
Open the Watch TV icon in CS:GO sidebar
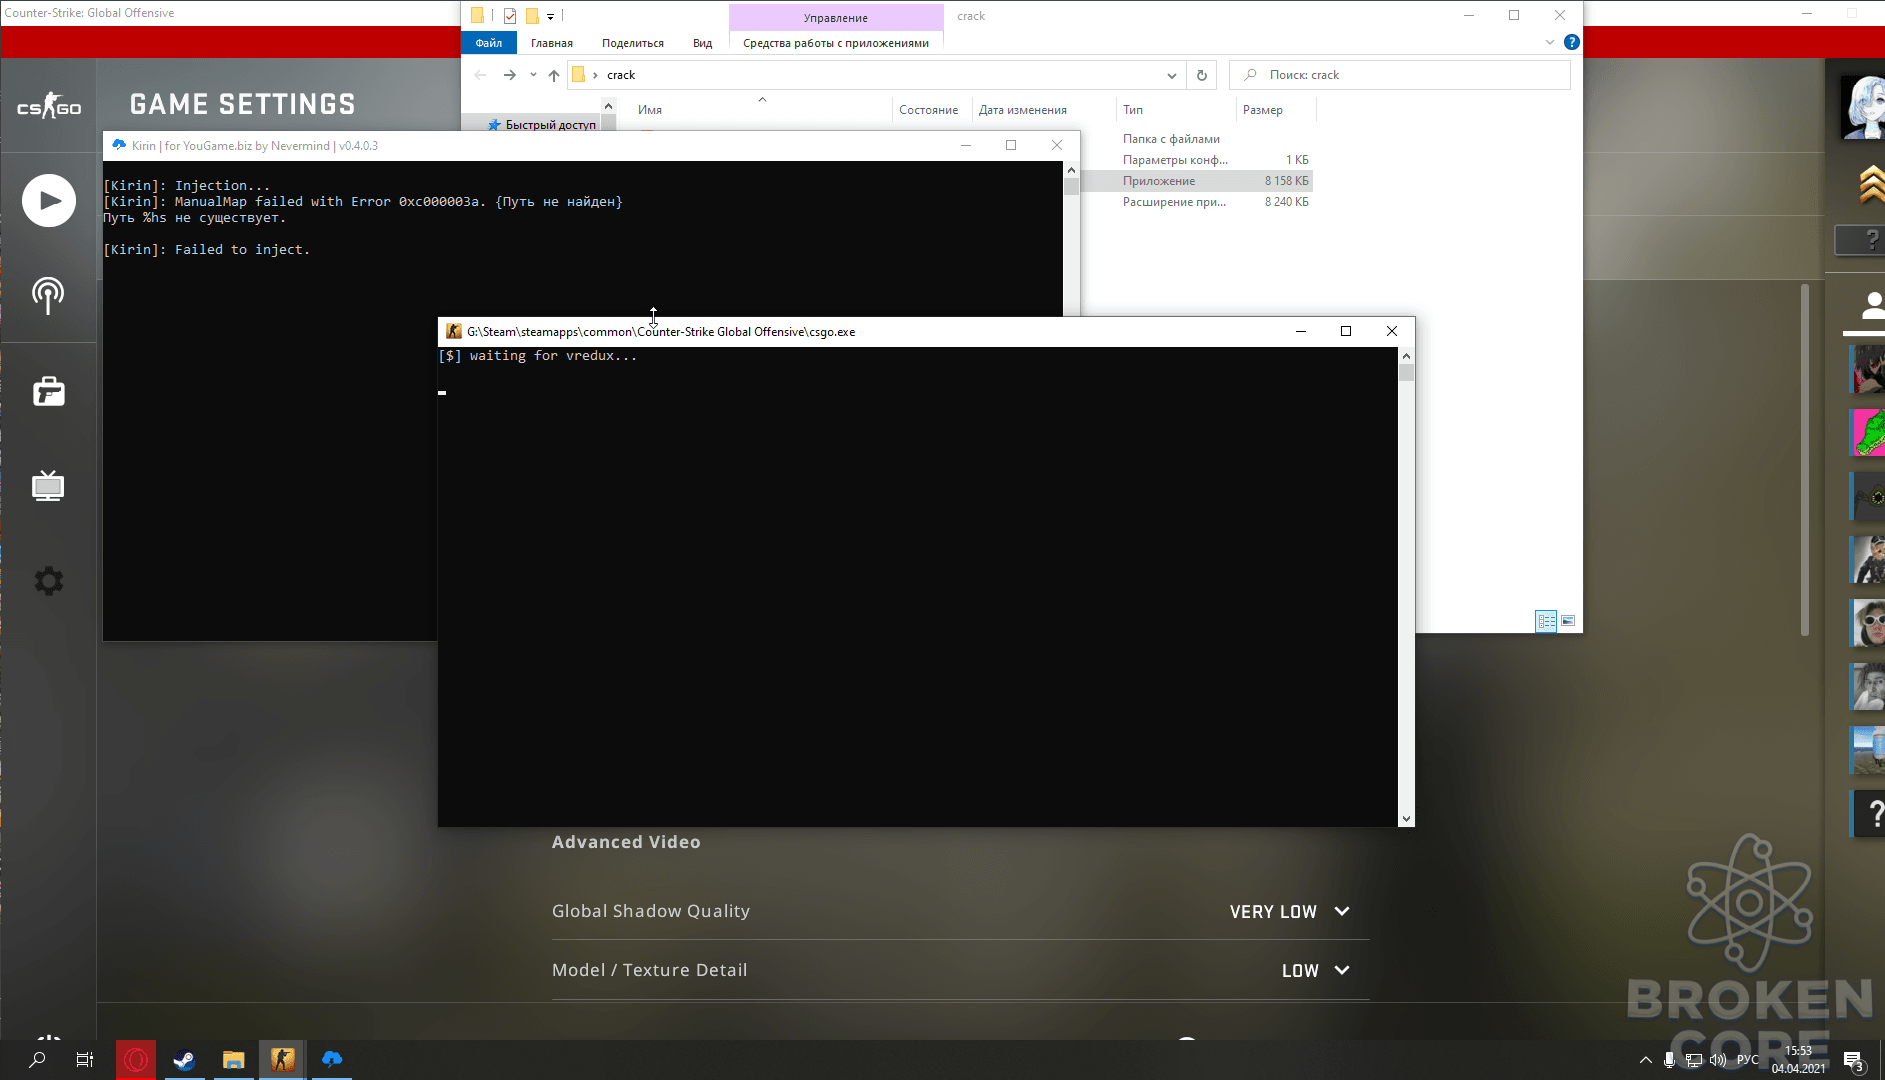48,486
